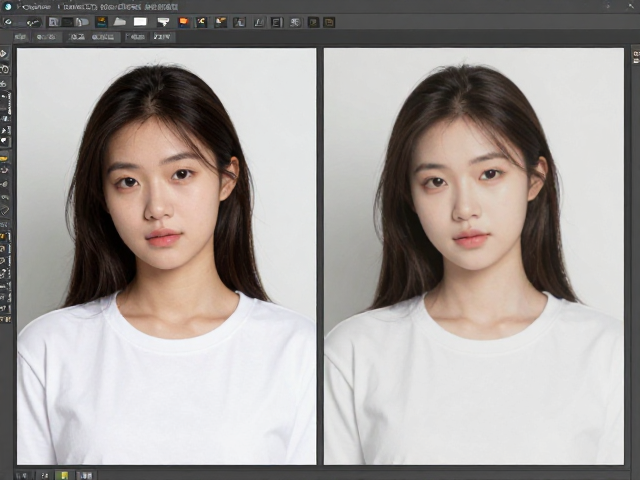
Task: Click the right retouched portrait image
Action: click(474, 256)
